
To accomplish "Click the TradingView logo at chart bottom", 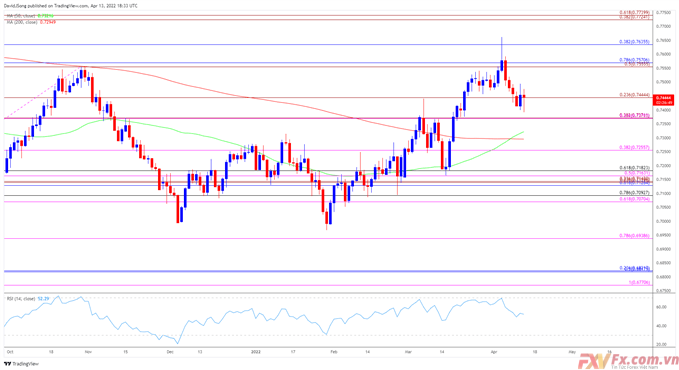I will point(21,364).
